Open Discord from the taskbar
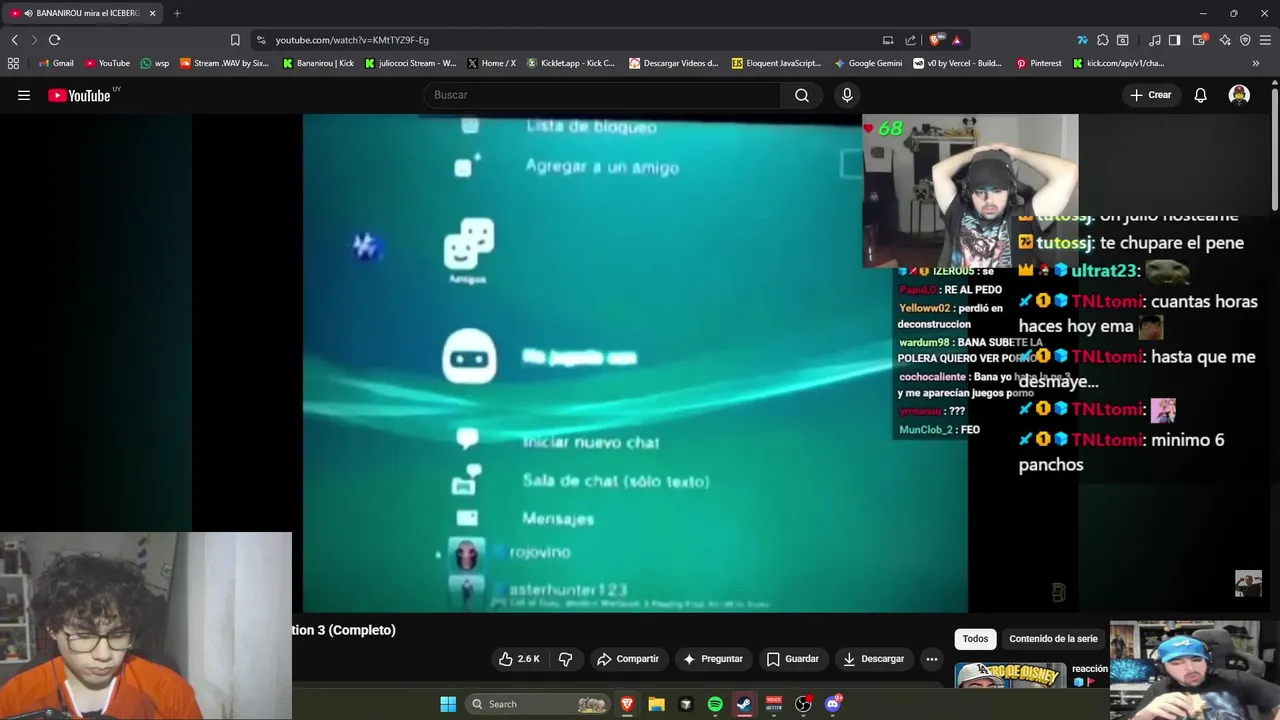The width and height of the screenshot is (1280, 720). coord(833,704)
